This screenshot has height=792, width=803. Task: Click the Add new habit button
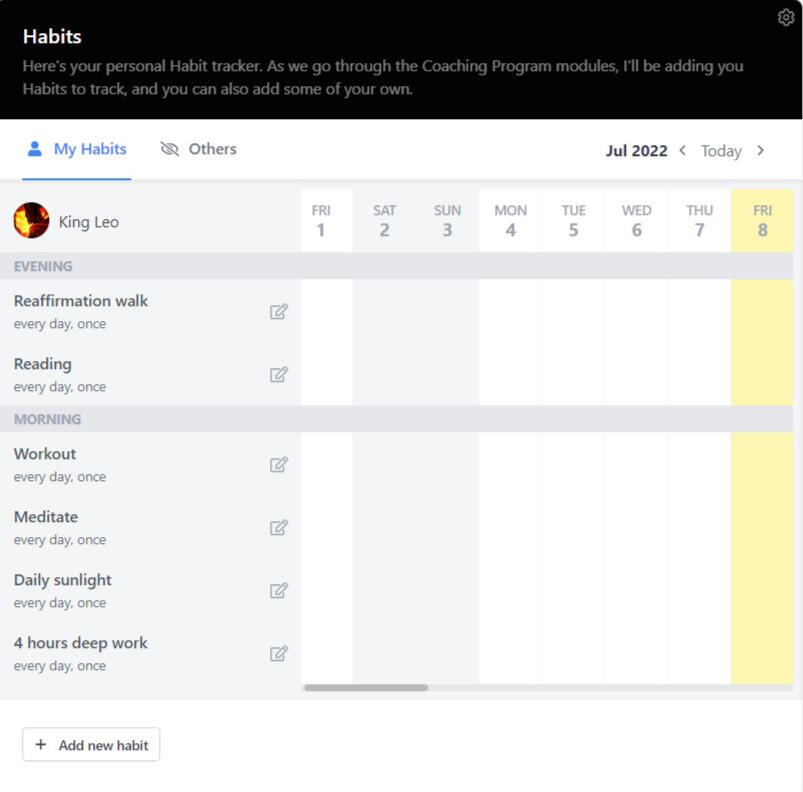coord(91,745)
